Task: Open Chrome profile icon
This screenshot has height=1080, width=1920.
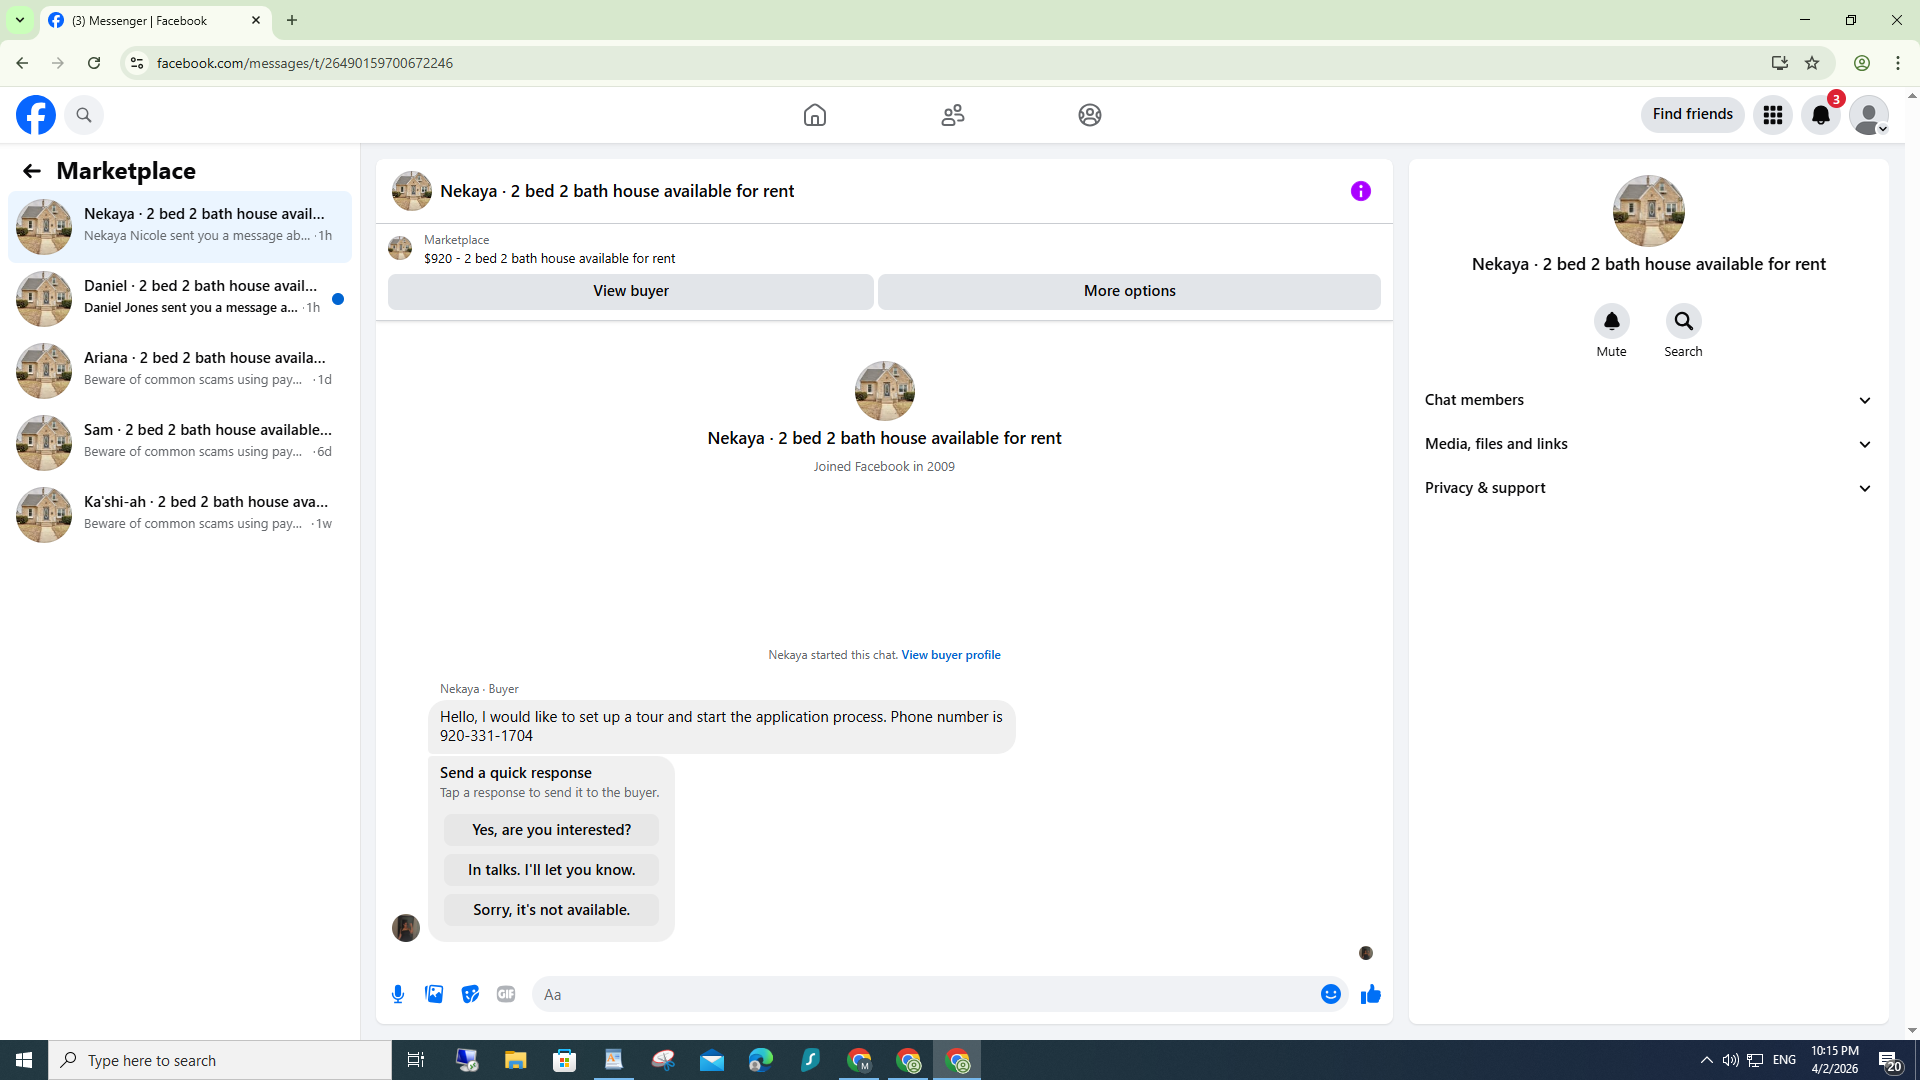Action: (x=1862, y=63)
